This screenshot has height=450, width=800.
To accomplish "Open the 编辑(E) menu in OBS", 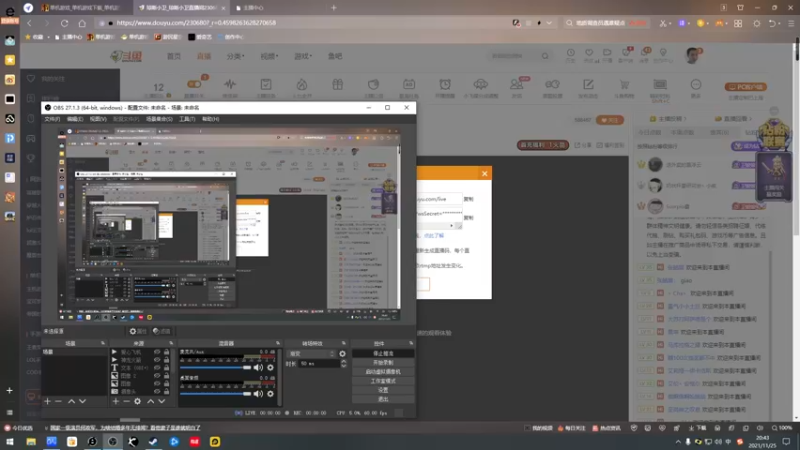I will (x=75, y=119).
